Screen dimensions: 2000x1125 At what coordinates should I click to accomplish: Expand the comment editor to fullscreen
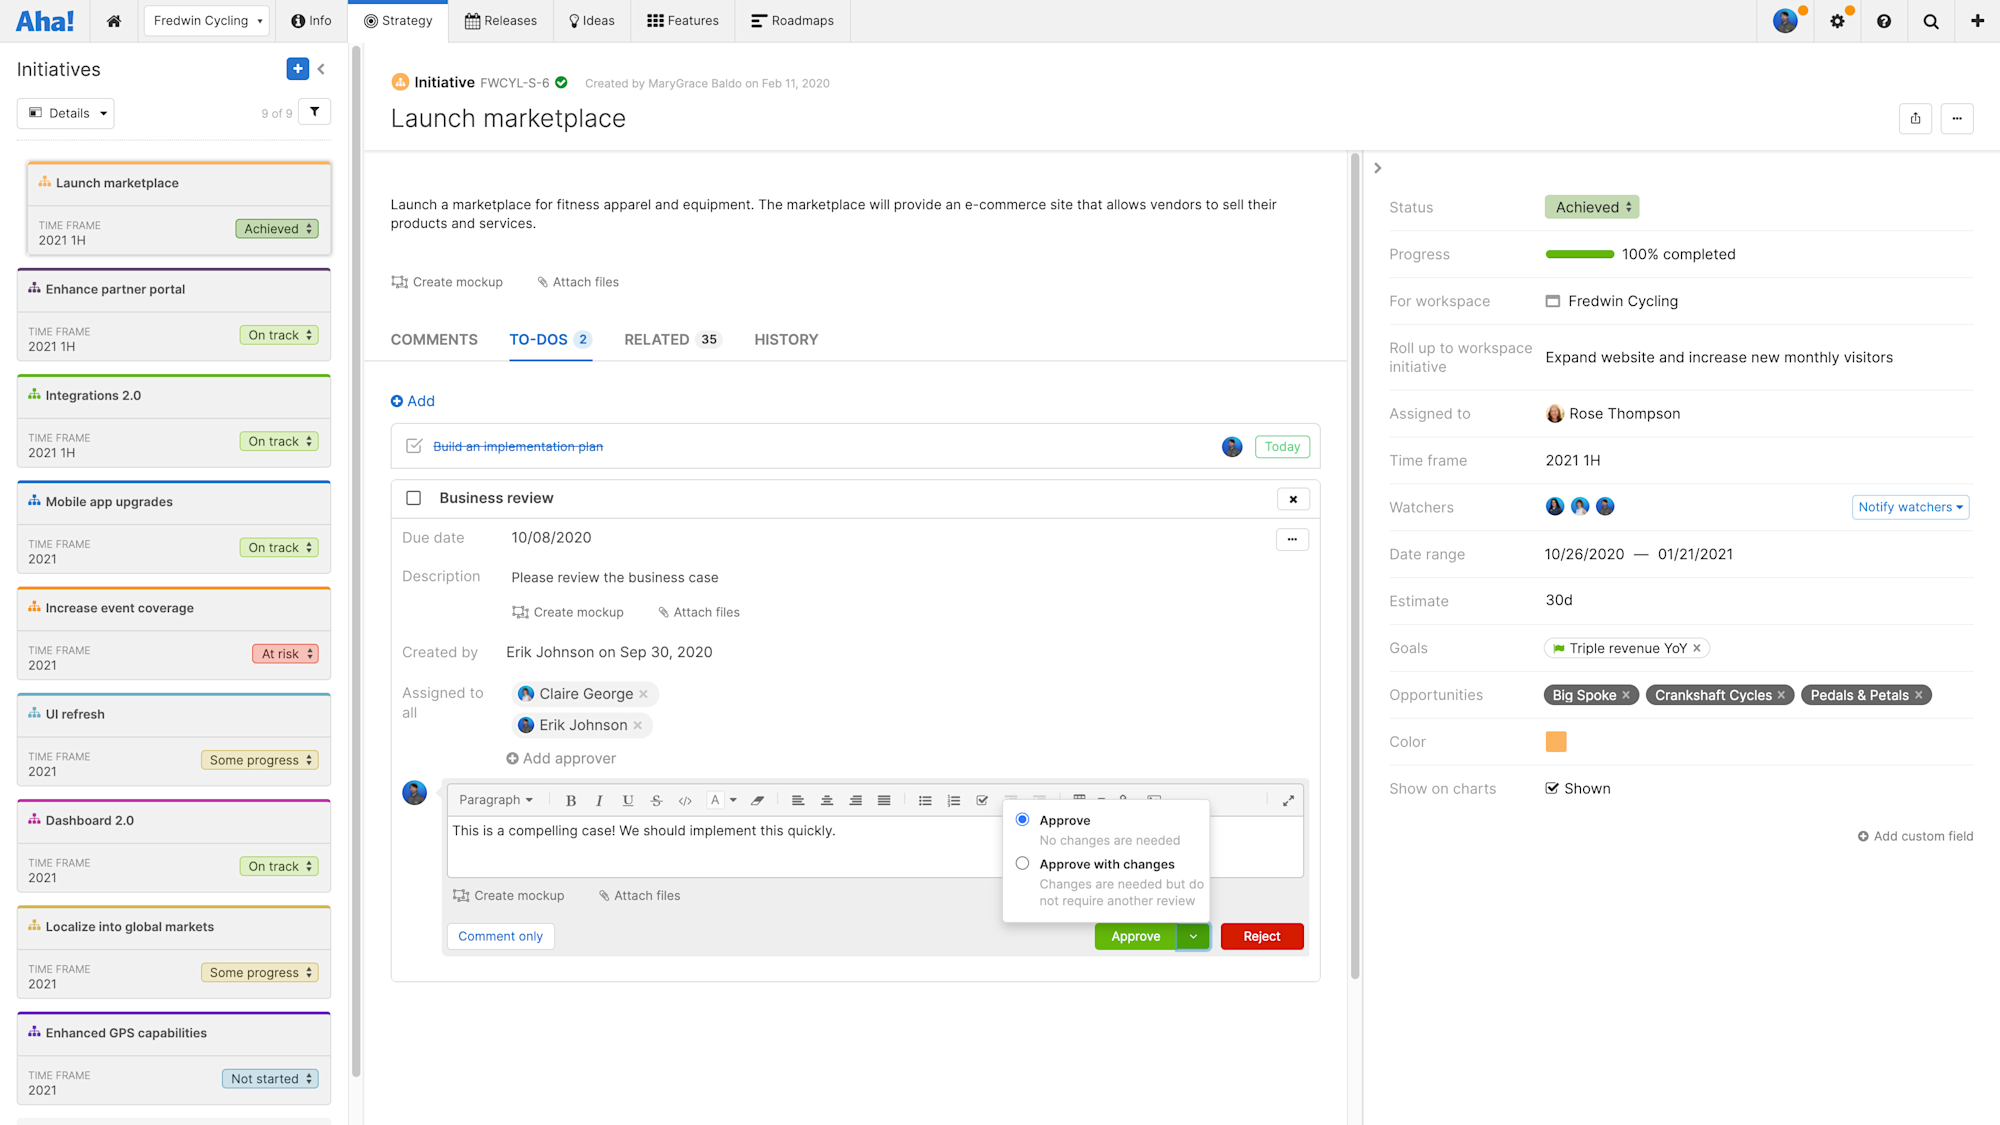[x=1288, y=800]
